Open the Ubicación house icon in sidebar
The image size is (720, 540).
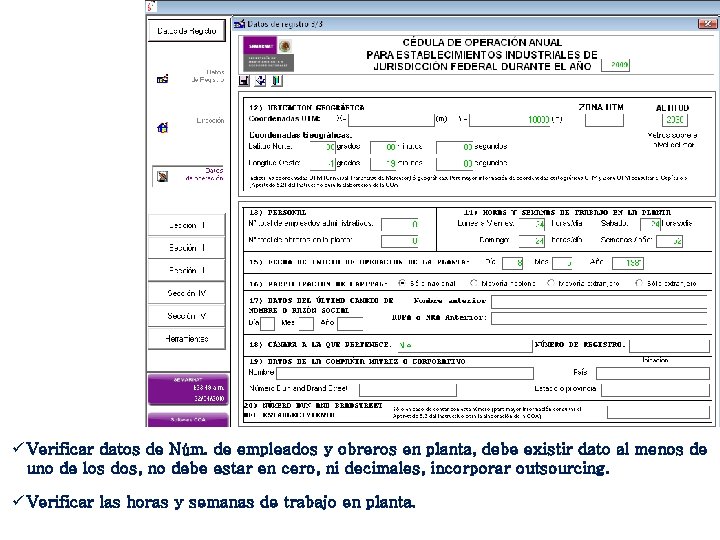point(163,128)
